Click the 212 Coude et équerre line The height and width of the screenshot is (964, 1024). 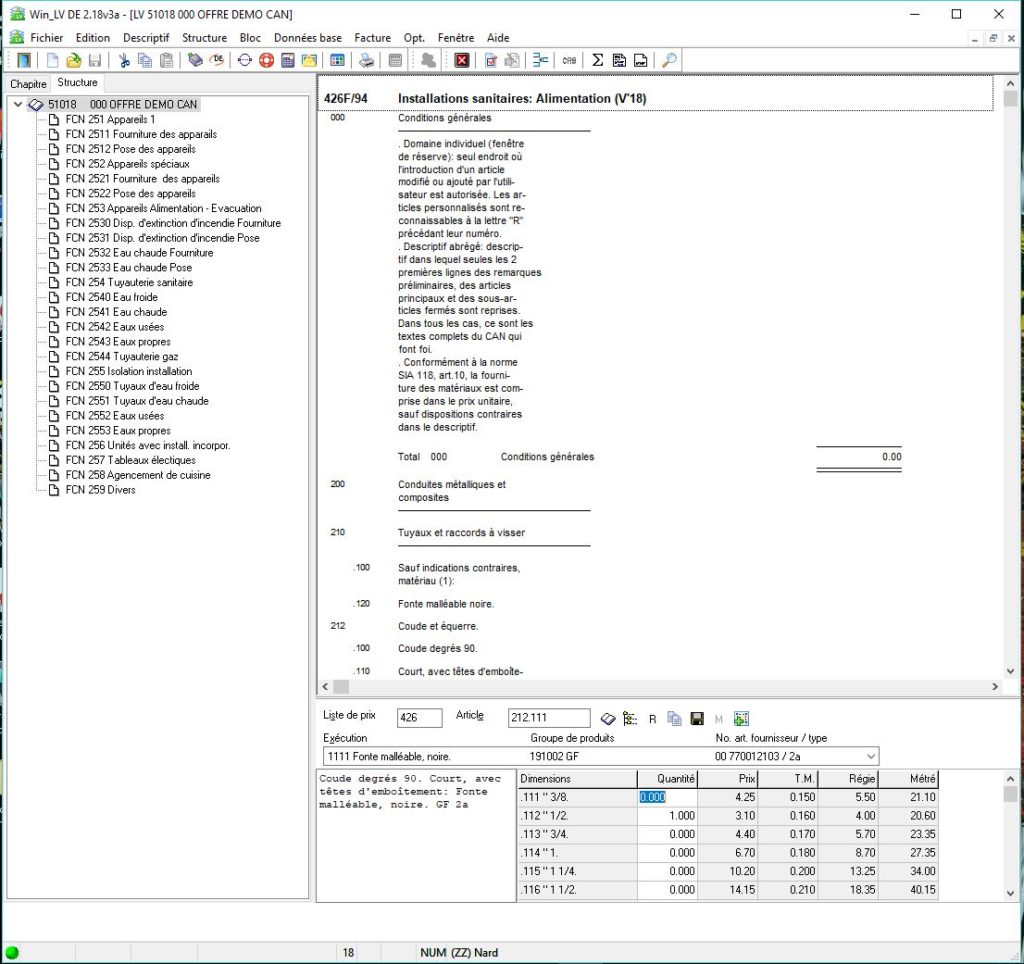(438, 626)
